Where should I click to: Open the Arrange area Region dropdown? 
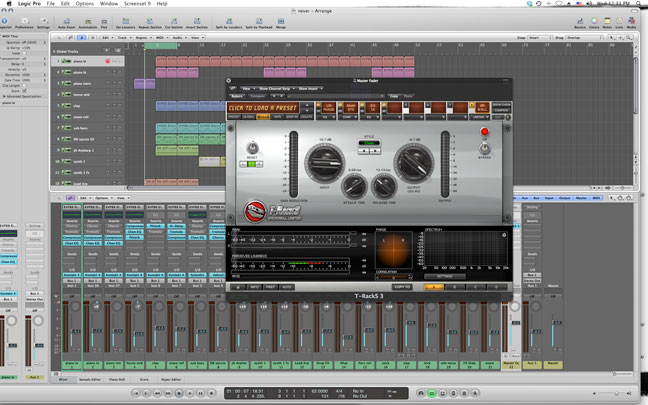(143, 38)
